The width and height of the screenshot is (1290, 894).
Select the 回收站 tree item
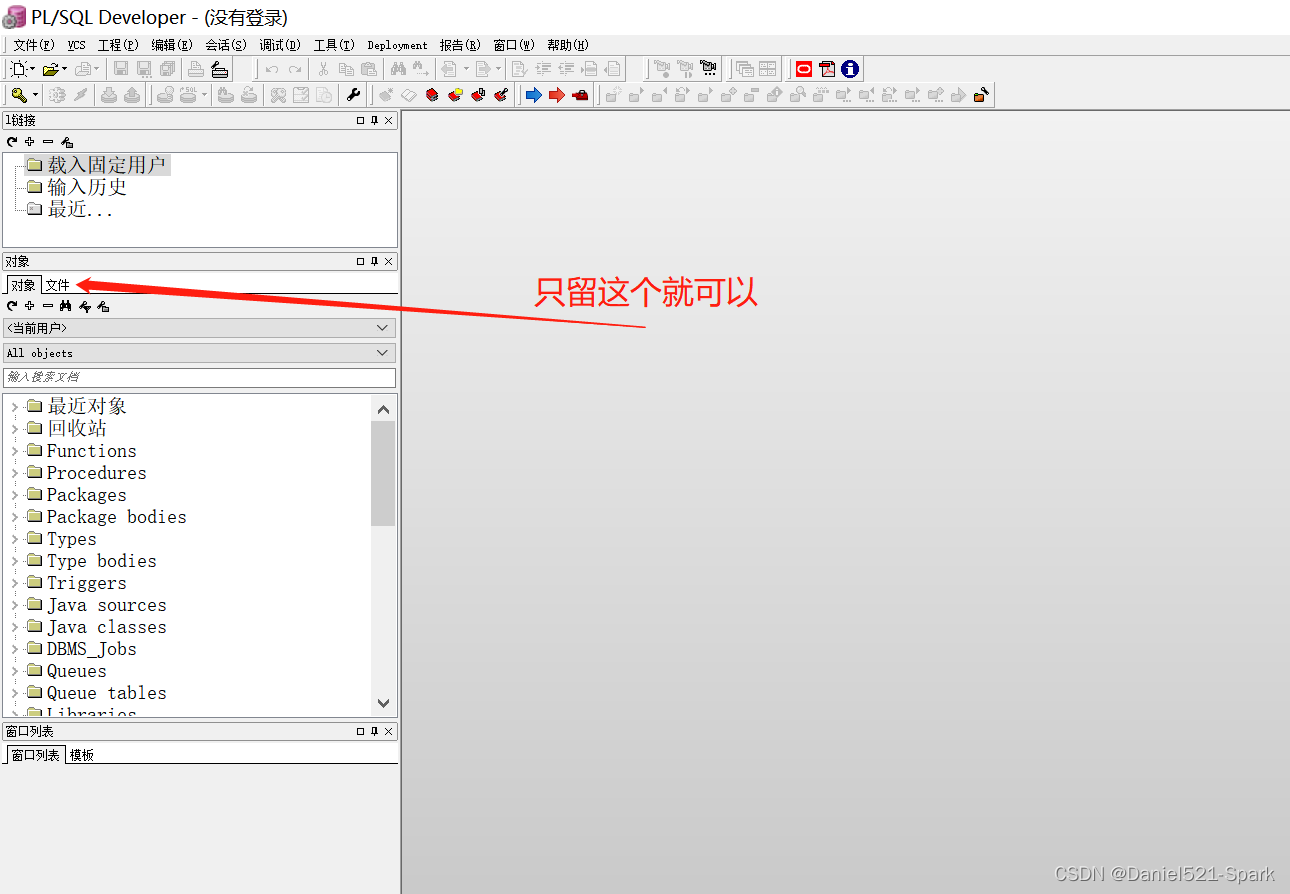click(77, 429)
